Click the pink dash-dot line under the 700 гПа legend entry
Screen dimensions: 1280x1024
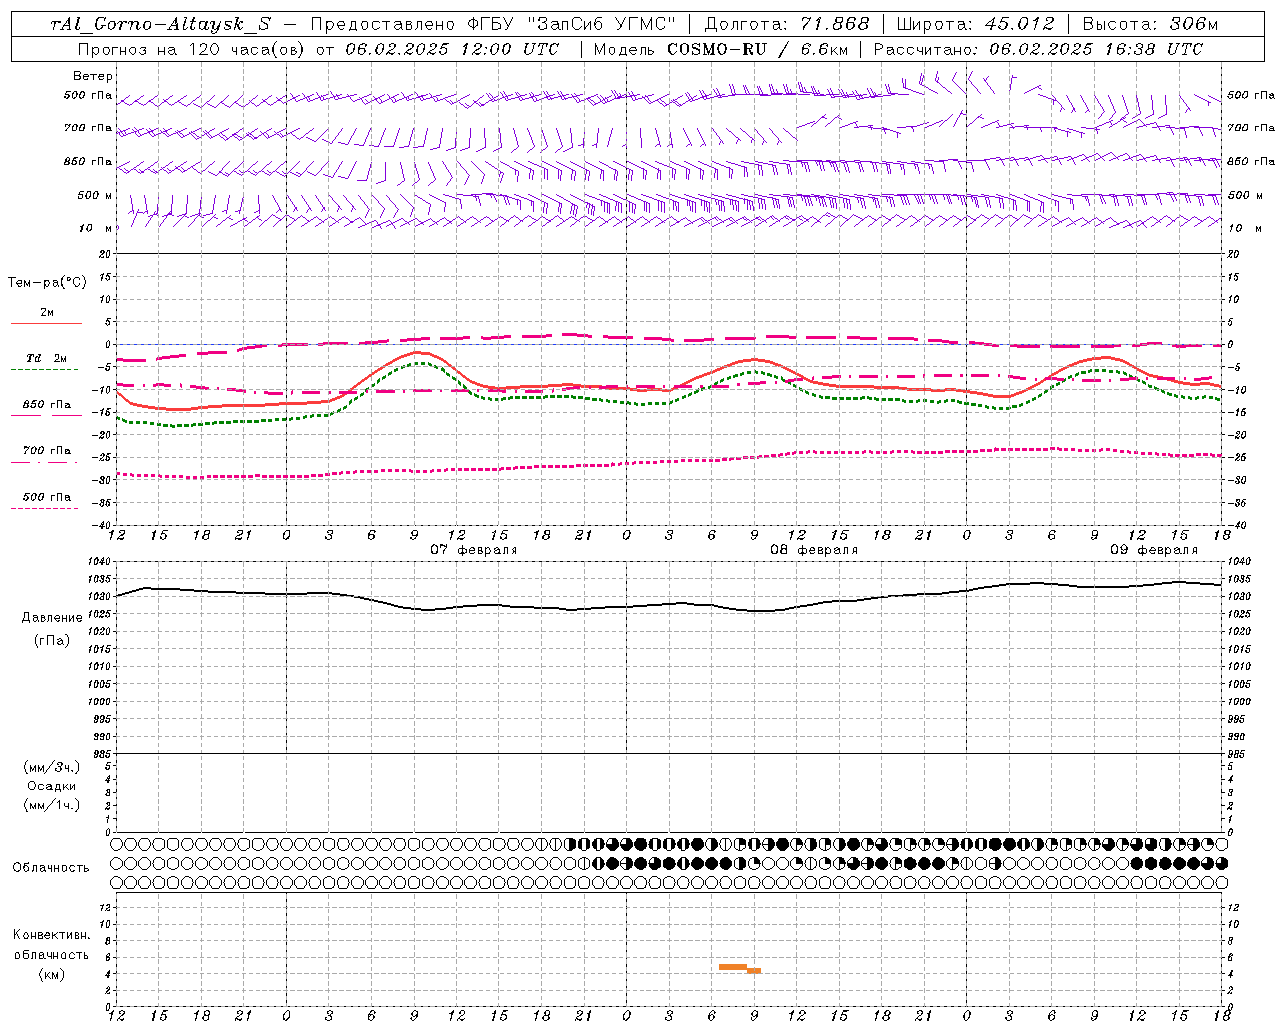[x=44, y=462]
